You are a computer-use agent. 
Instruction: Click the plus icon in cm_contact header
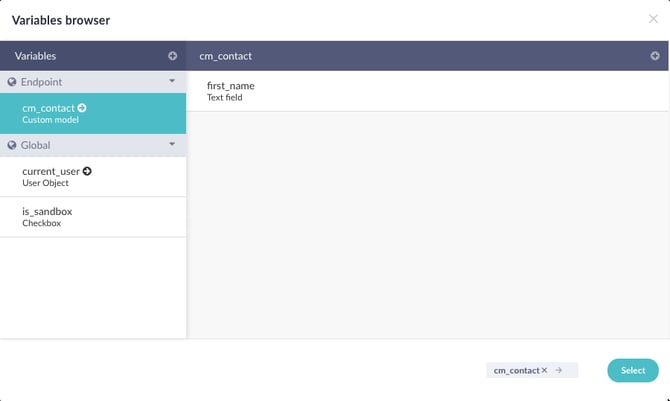point(655,56)
